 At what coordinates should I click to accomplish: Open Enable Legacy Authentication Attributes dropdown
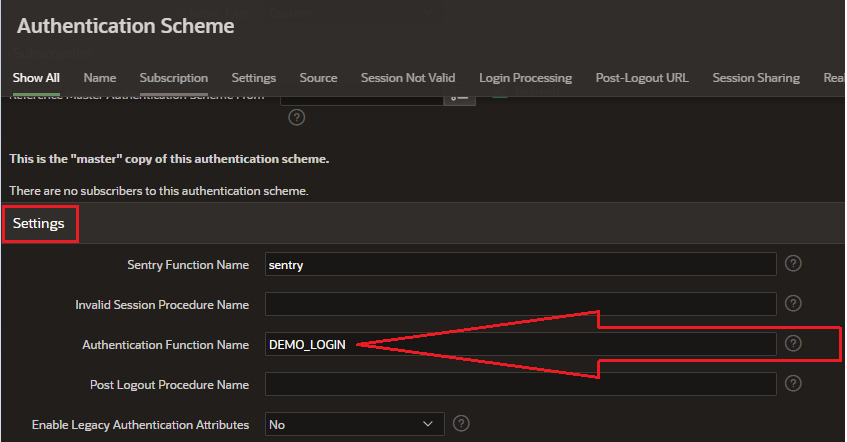click(354, 424)
